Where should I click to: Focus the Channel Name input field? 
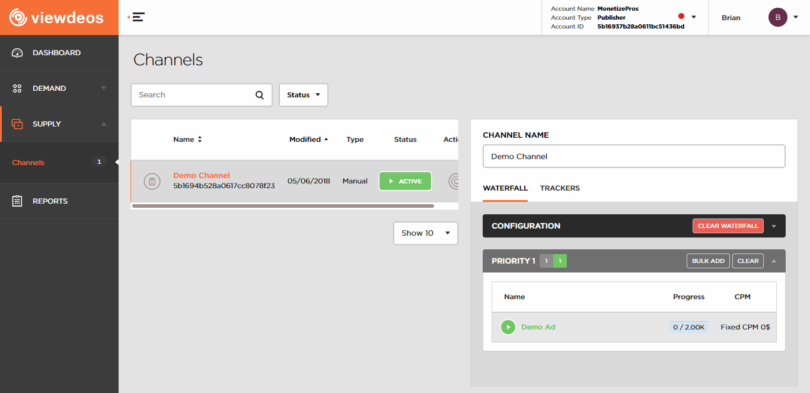coord(634,156)
